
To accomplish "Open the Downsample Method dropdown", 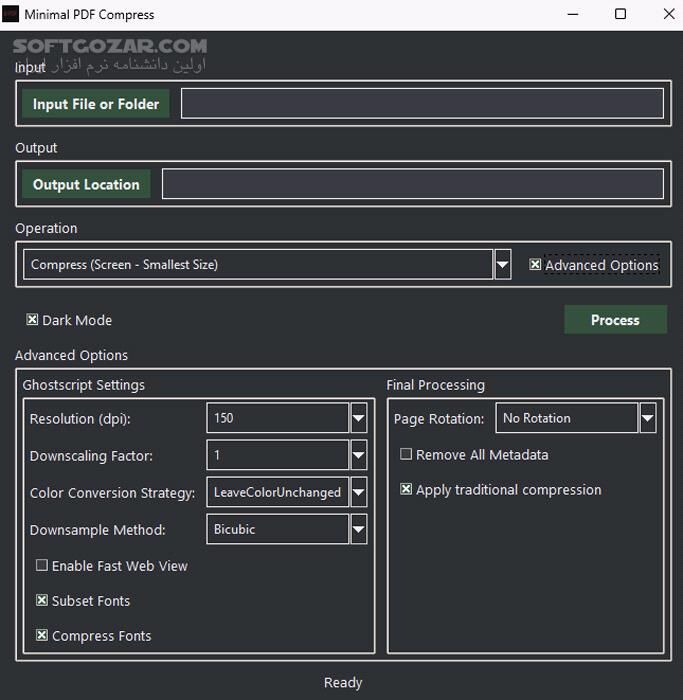I will coord(359,529).
